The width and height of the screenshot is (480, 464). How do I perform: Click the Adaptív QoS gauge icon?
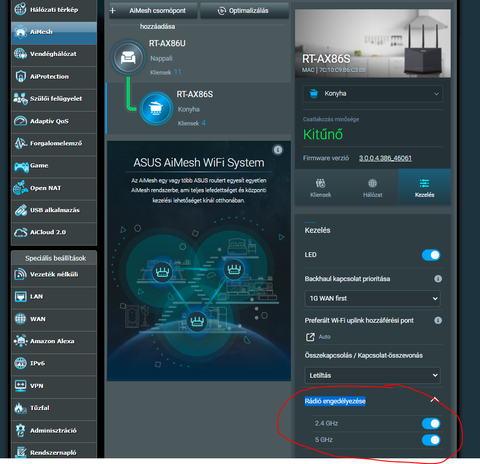[x=20, y=121]
